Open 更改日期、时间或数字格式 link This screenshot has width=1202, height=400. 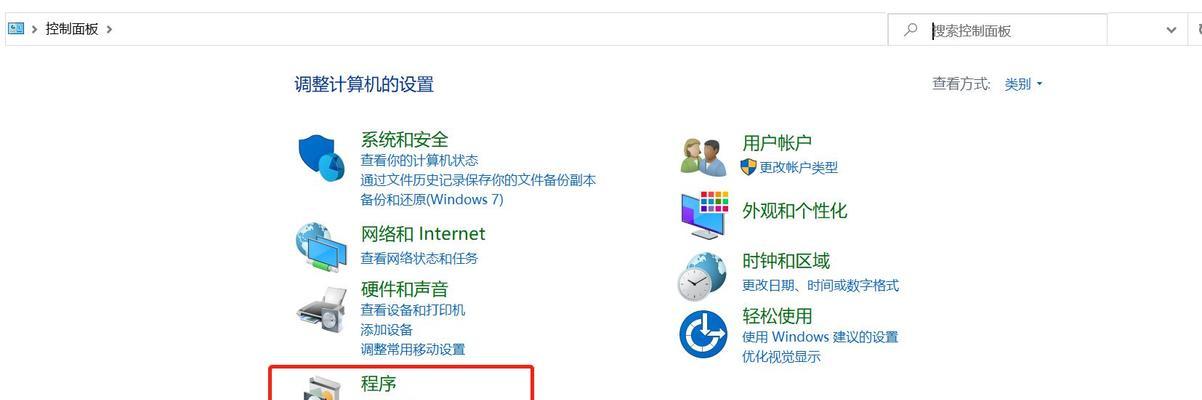coord(820,285)
